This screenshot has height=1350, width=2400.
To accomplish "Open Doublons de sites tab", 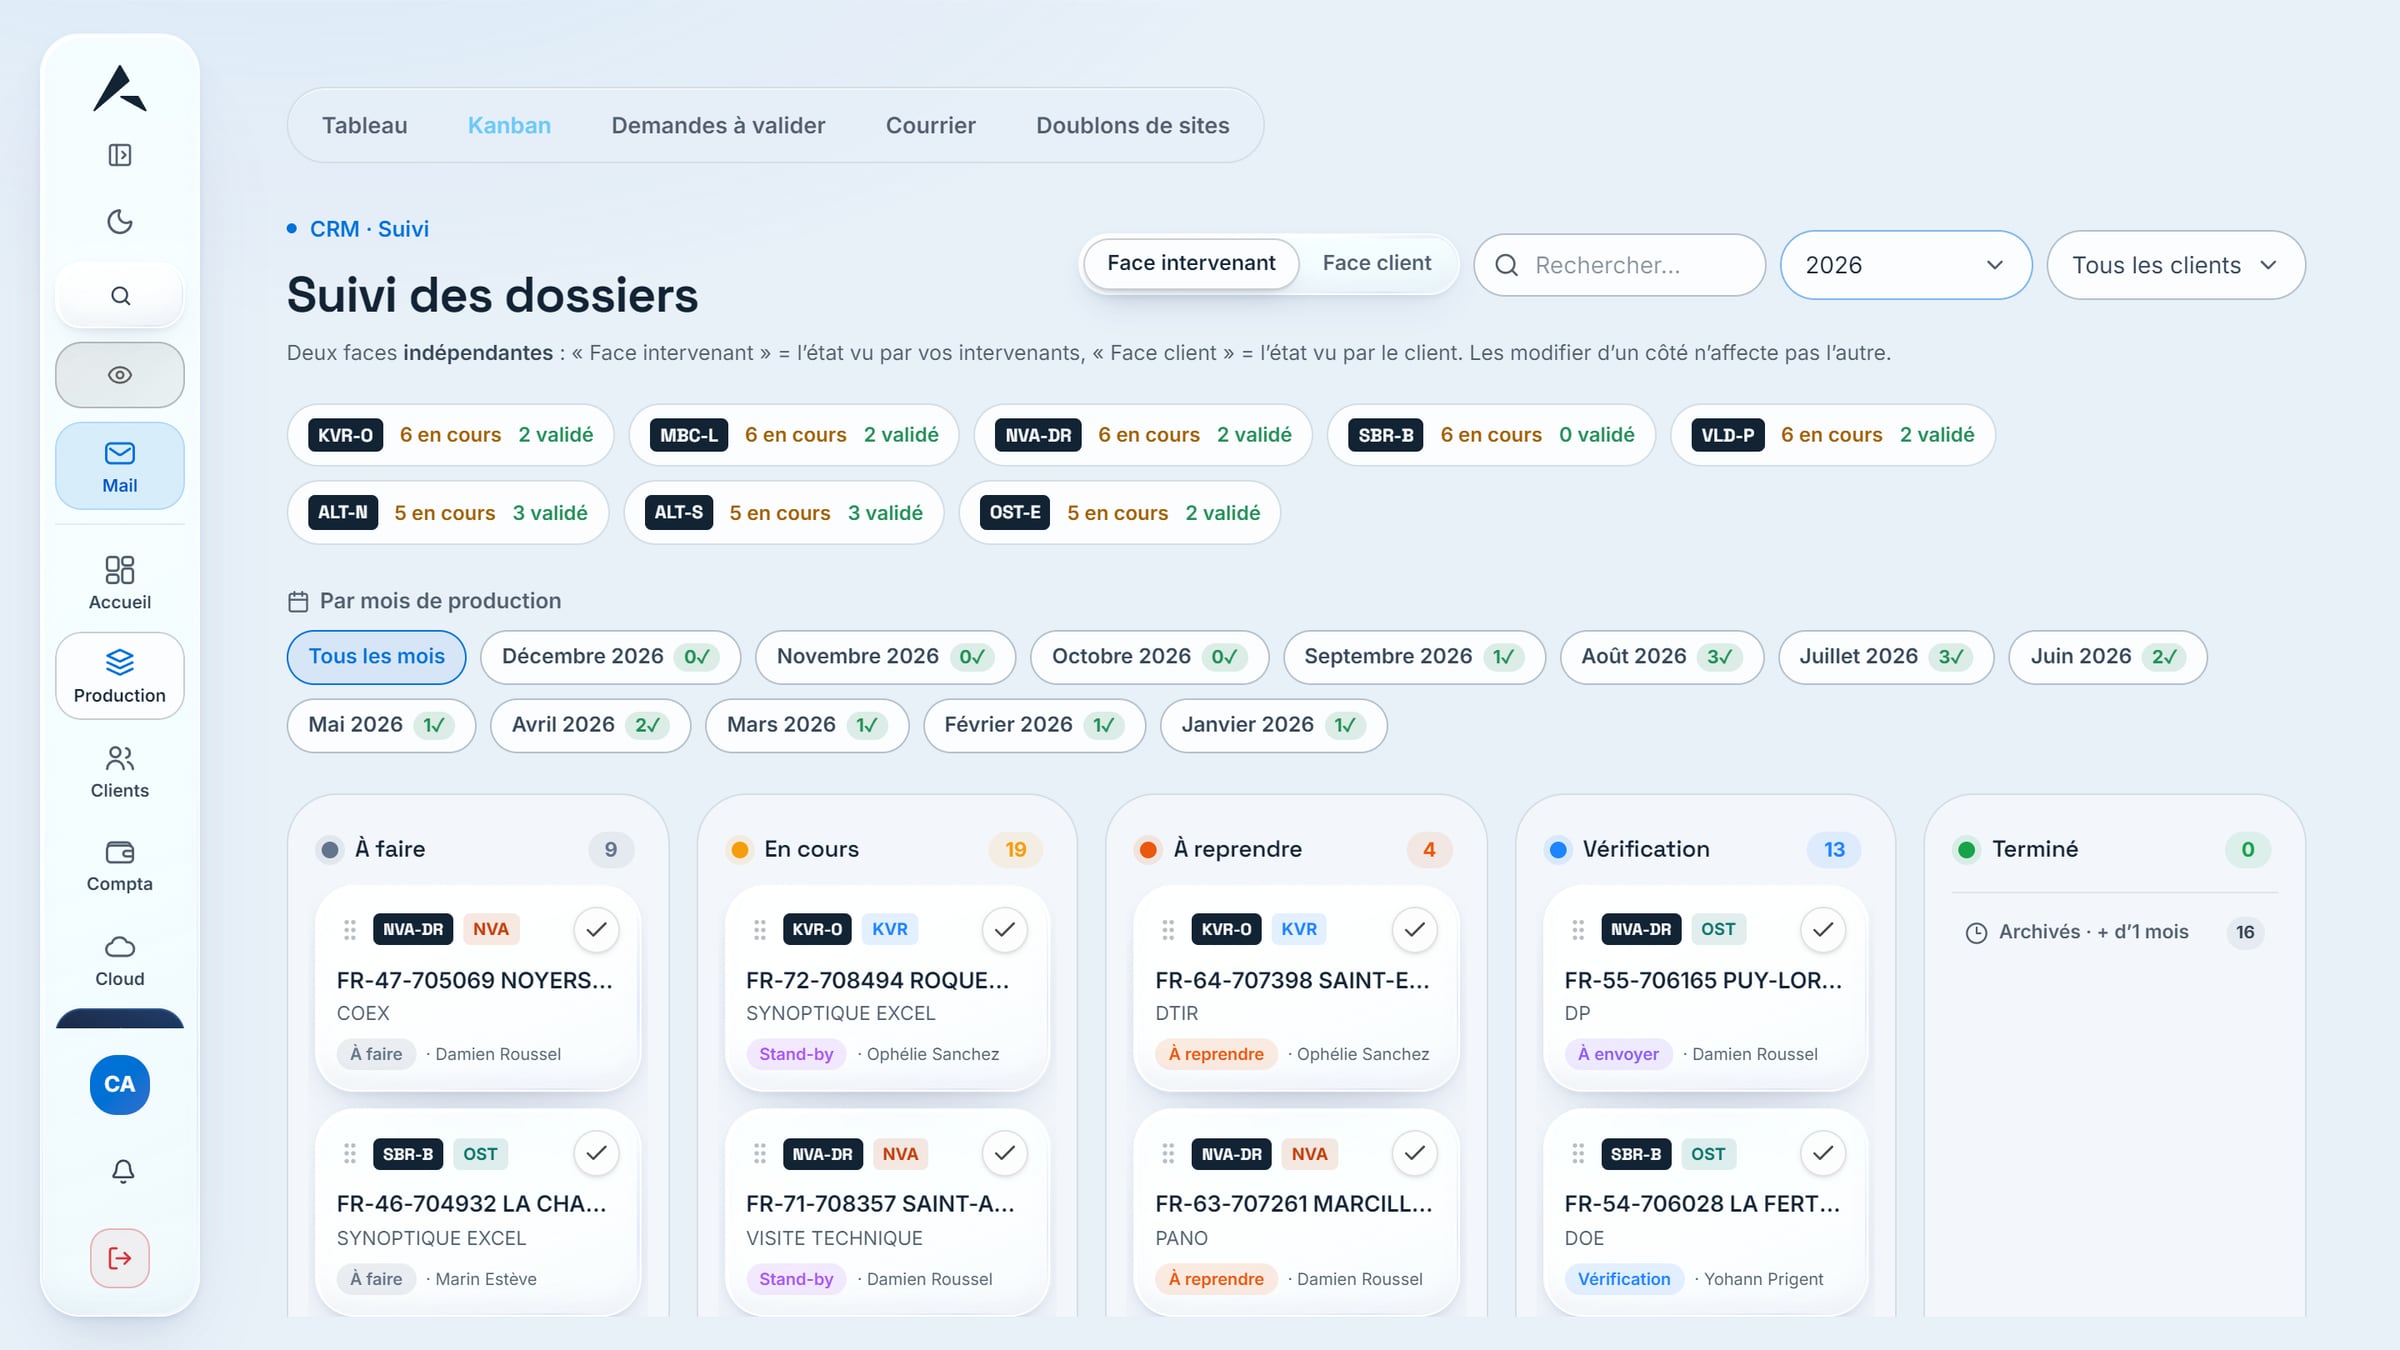I will coord(1132,125).
